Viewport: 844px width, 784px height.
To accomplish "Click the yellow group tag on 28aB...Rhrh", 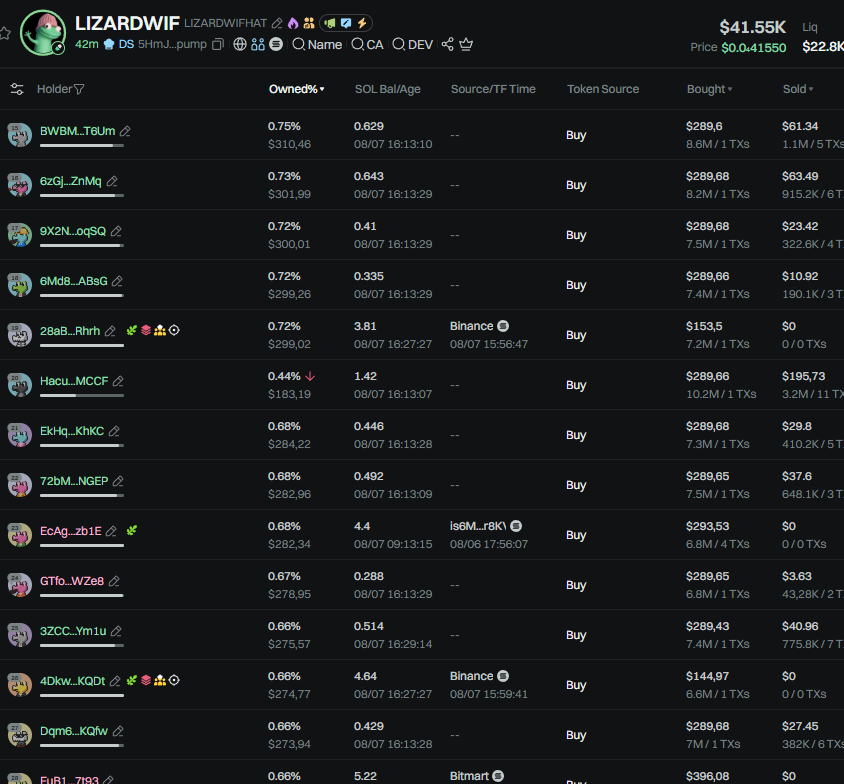I will [x=160, y=330].
